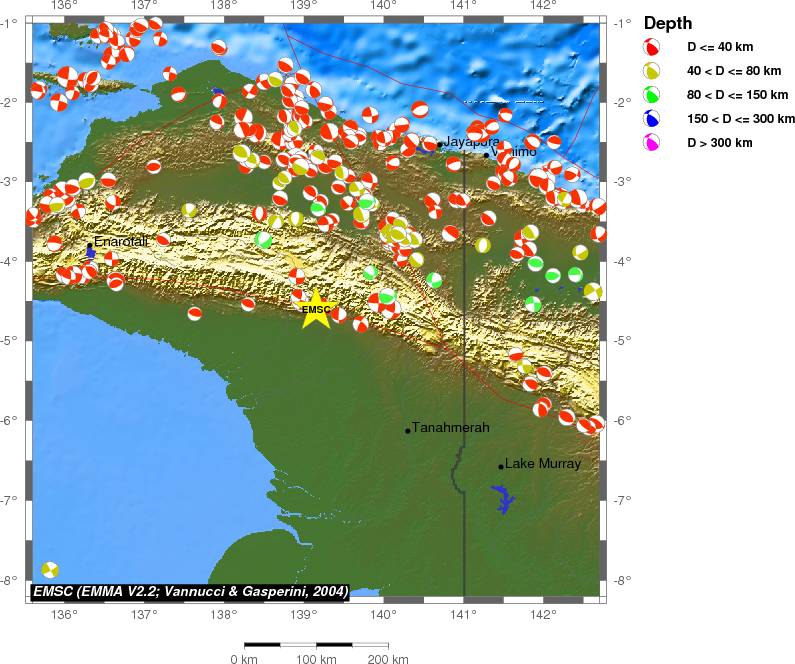Click the blue Lake Murray water body shape
The image size is (795, 664).
(503, 498)
